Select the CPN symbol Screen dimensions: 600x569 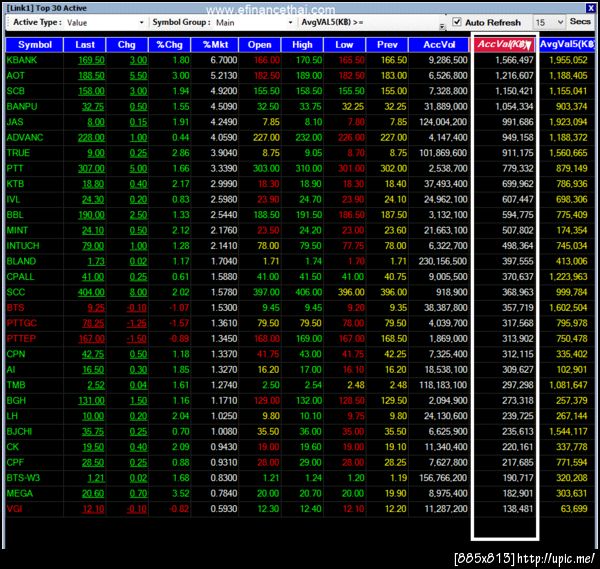tap(16, 354)
